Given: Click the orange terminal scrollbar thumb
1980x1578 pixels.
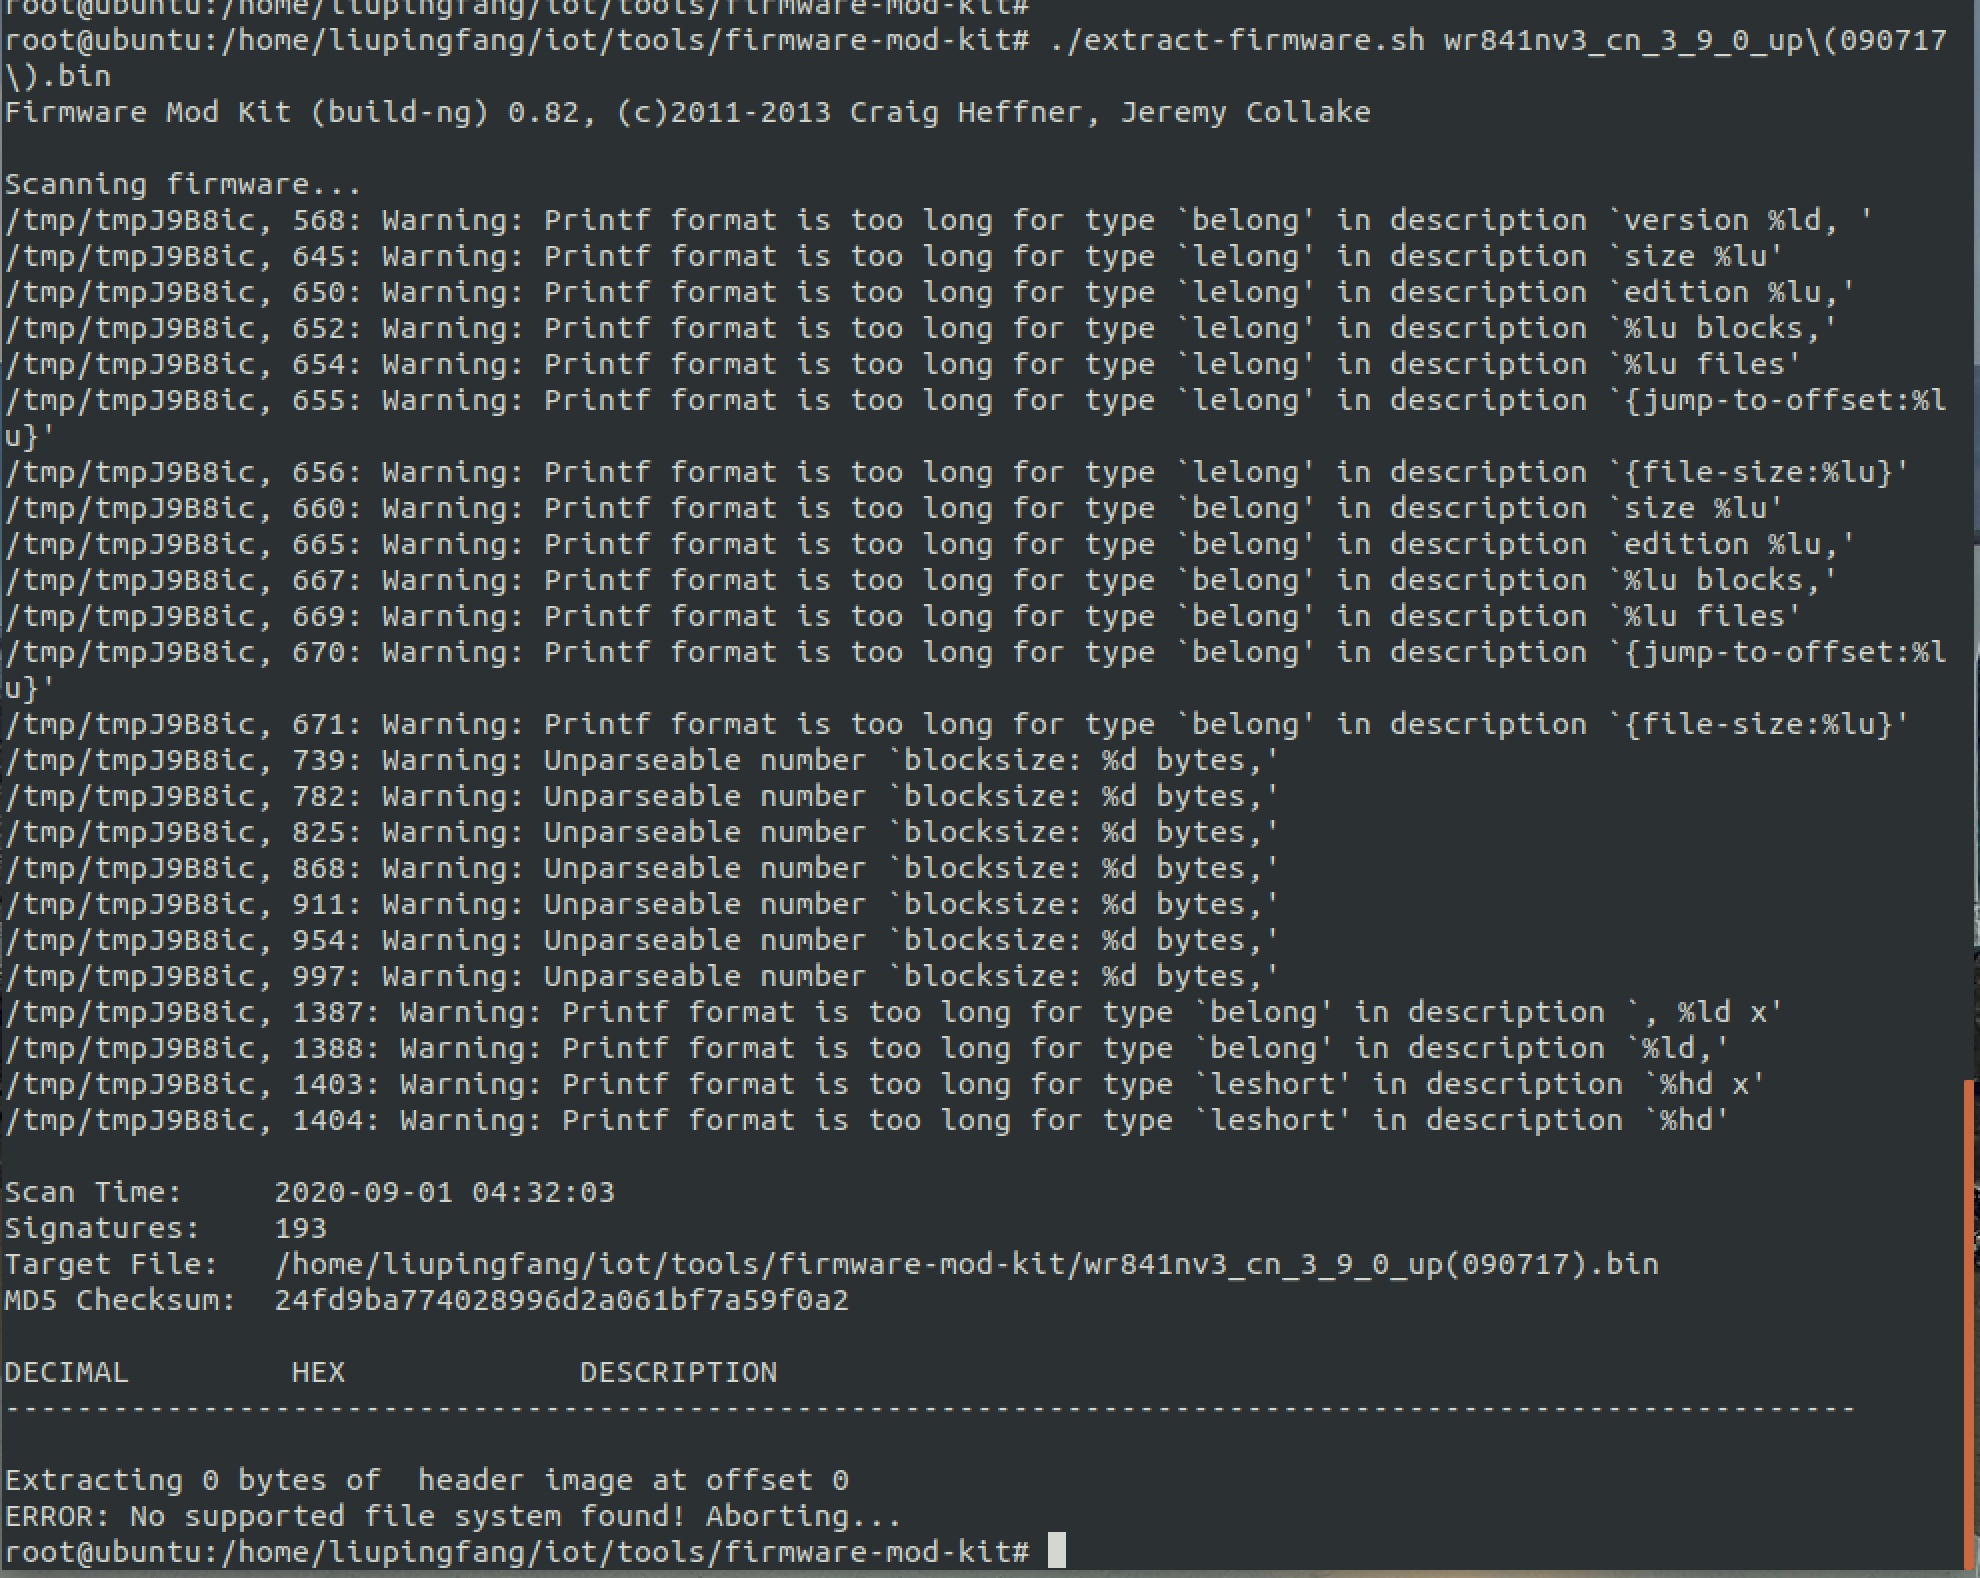Looking at the screenshot, I should 1969,1319.
